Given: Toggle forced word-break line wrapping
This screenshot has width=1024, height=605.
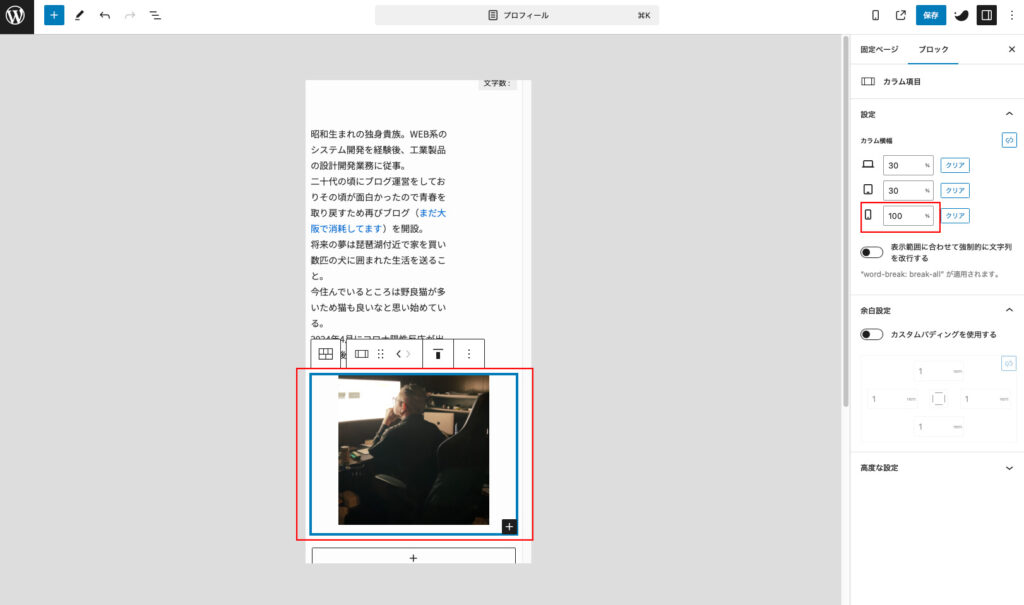Looking at the screenshot, I should (x=871, y=252).
